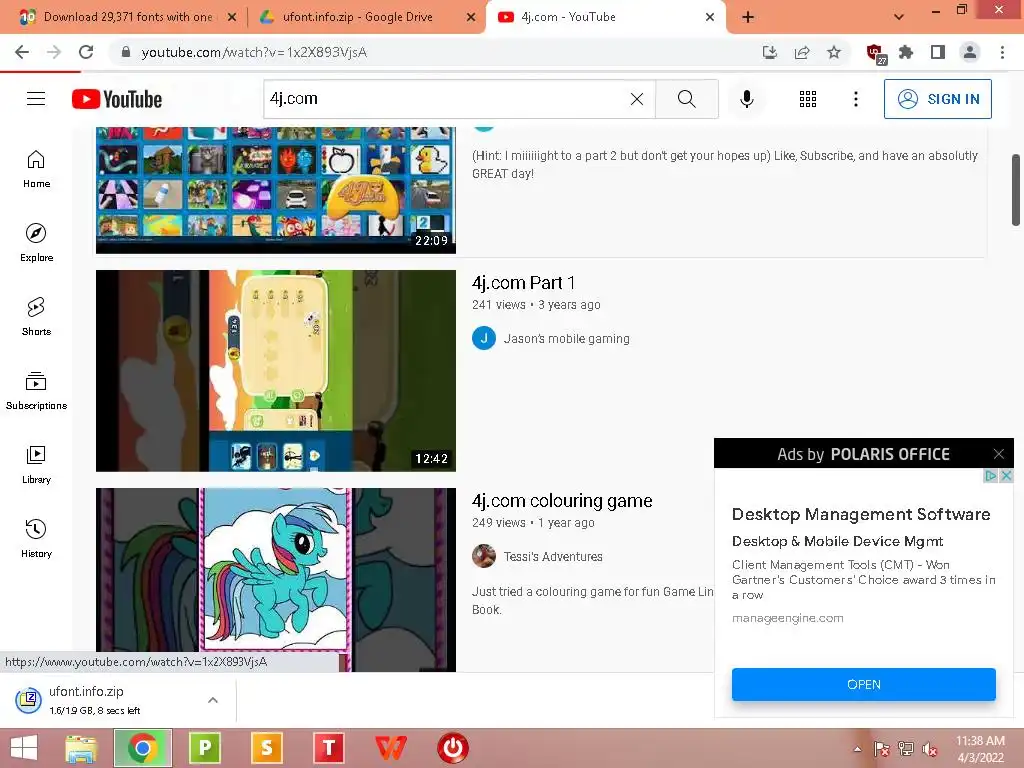Screen dimensions: 1024x768
Task: Open 4j.com Part 1 thumbnail
Action: point(276,370)
